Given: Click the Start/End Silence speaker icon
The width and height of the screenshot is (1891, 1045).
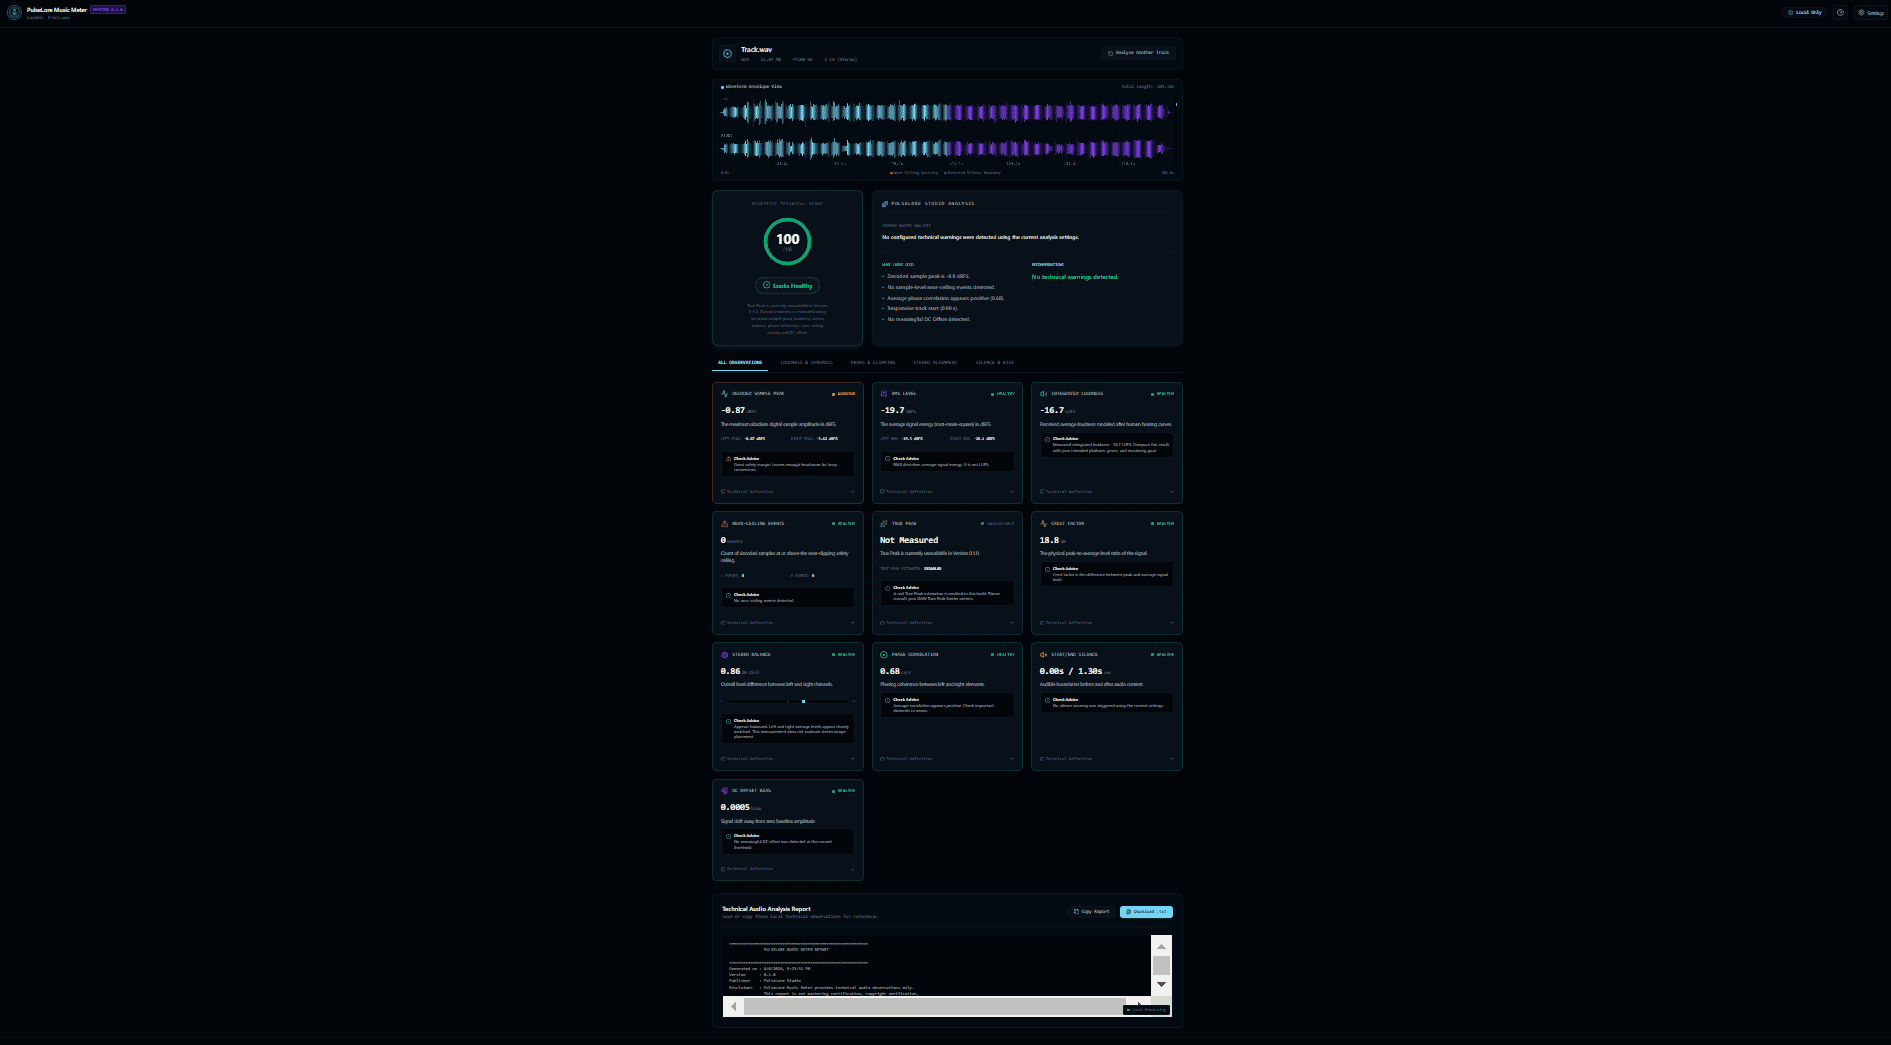Looking at the screenshot, I should pyautogui.click(x=1044, y=655).
